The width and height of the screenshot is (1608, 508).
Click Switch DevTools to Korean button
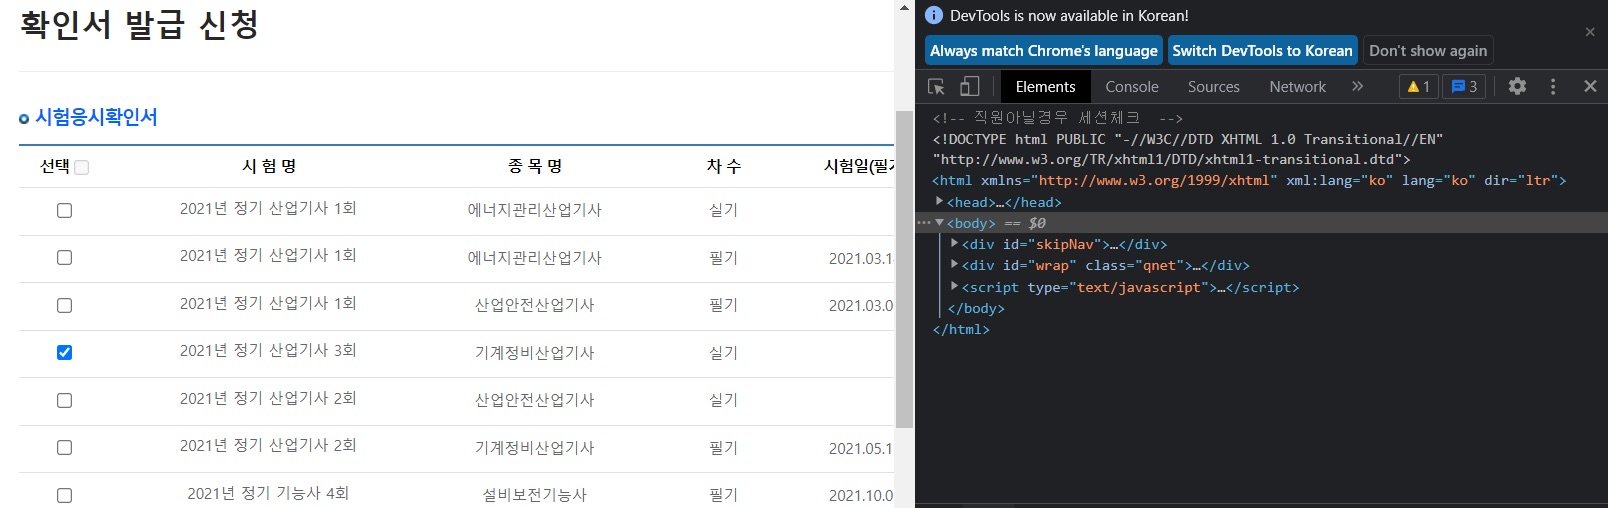click(1262, 50)
